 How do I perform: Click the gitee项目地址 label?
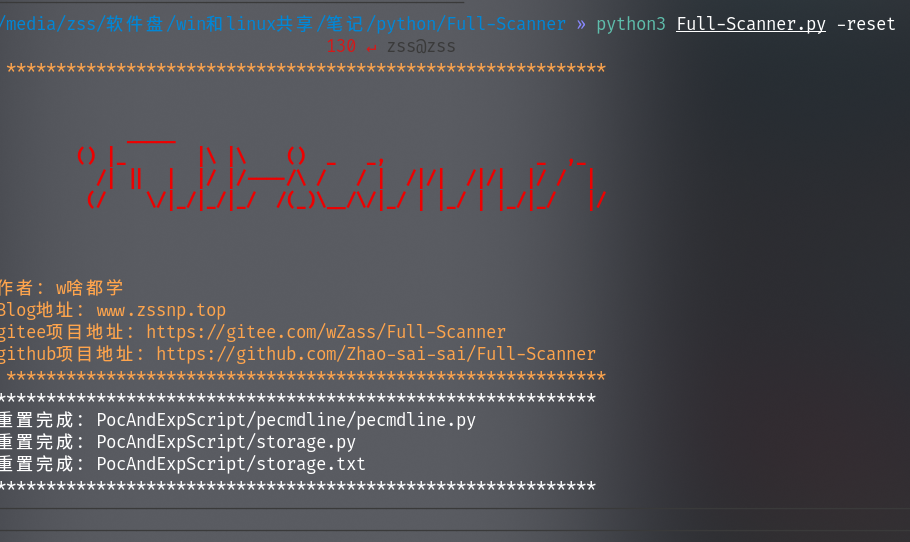(66, 332)
